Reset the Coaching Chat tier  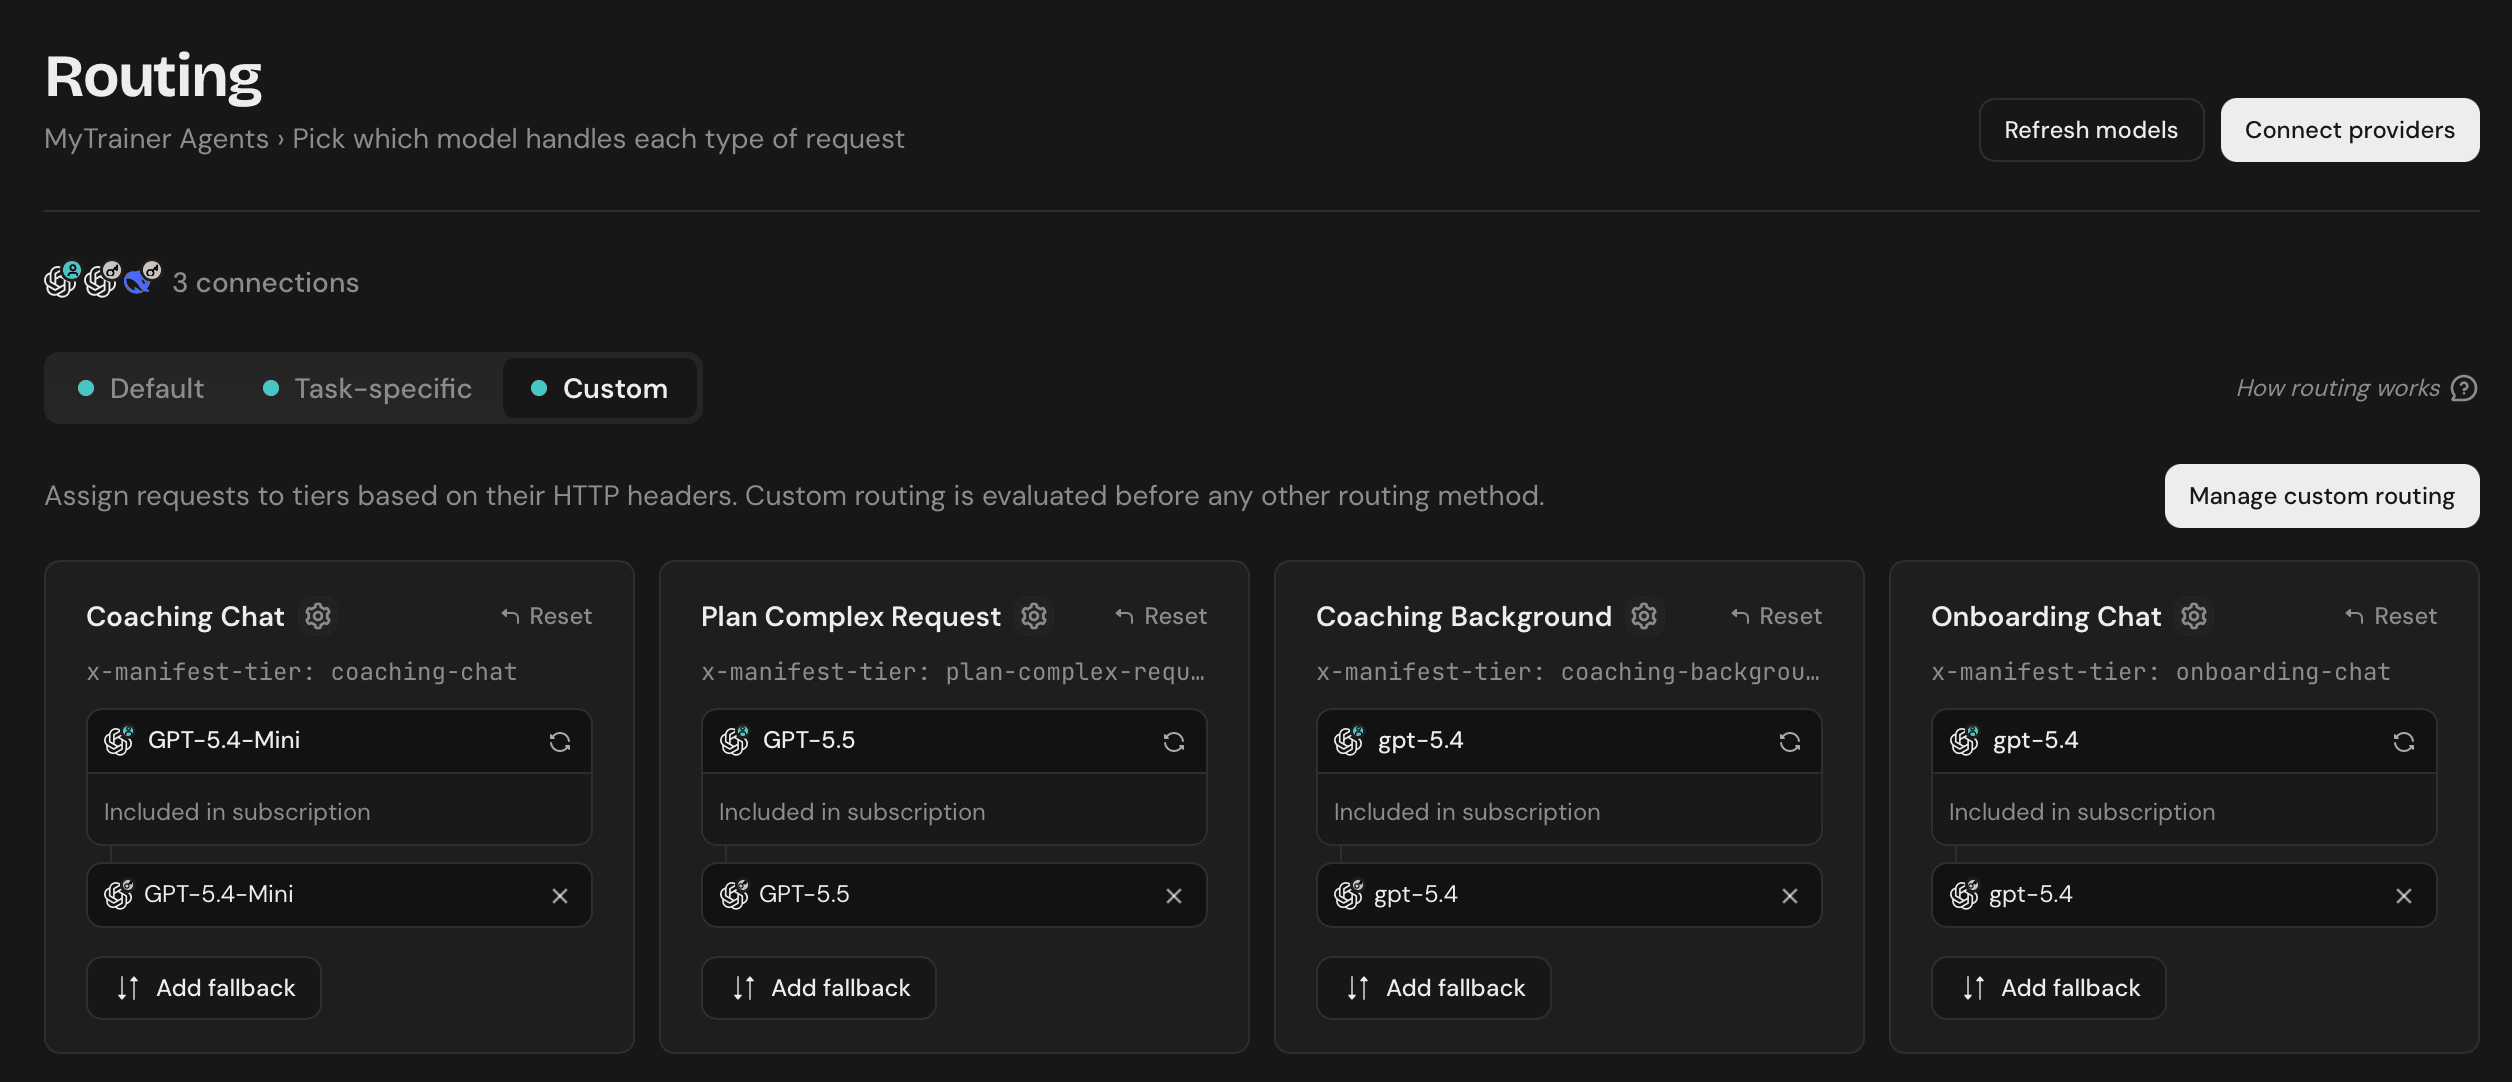click(546, 616)
